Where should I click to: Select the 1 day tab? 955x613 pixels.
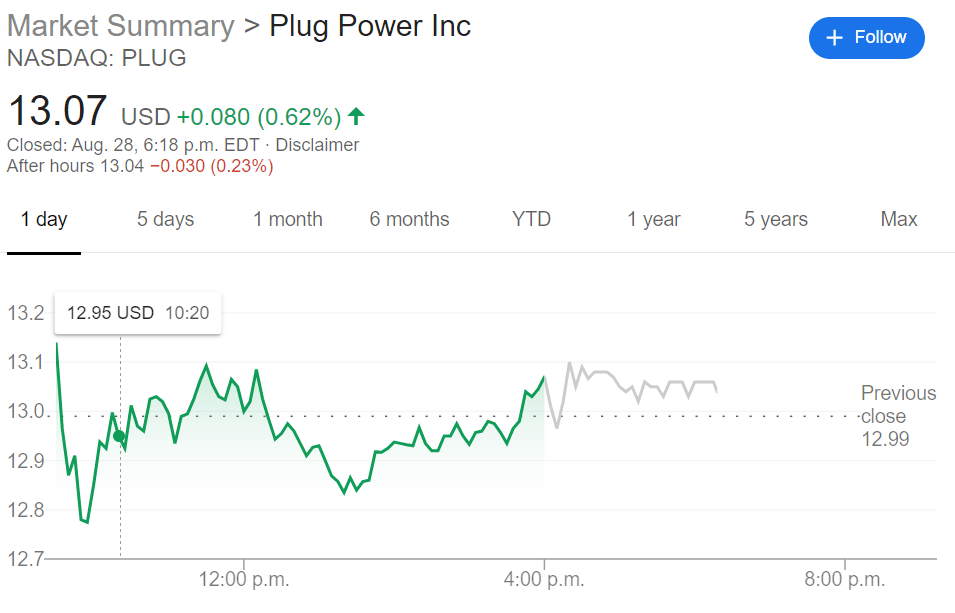44,220
